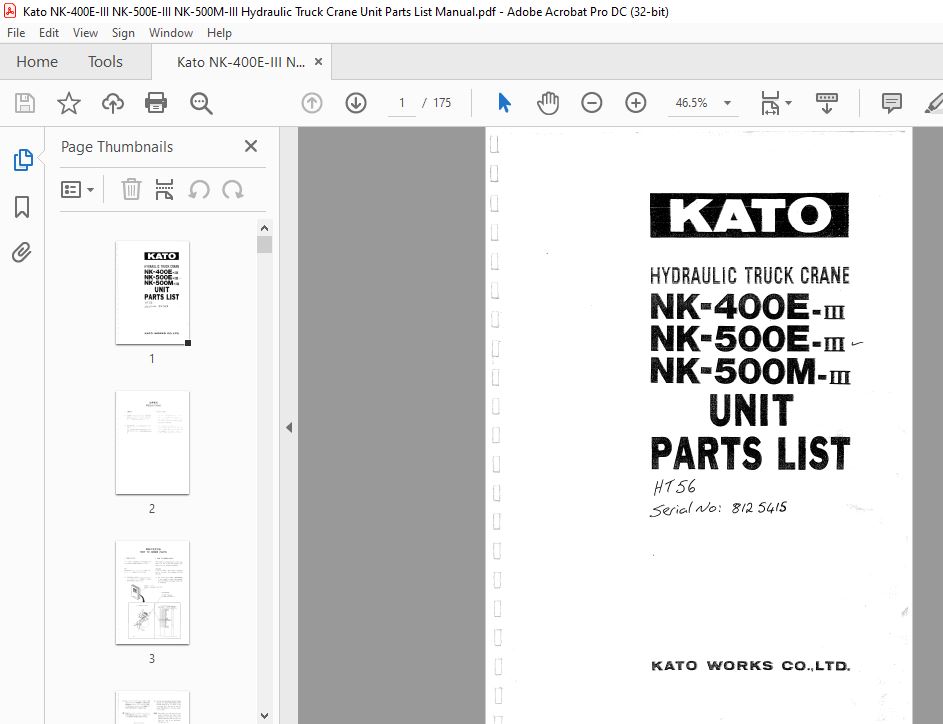Click the insert pages icon in thumbnails
Screen dimensions: 943x724
164,189
